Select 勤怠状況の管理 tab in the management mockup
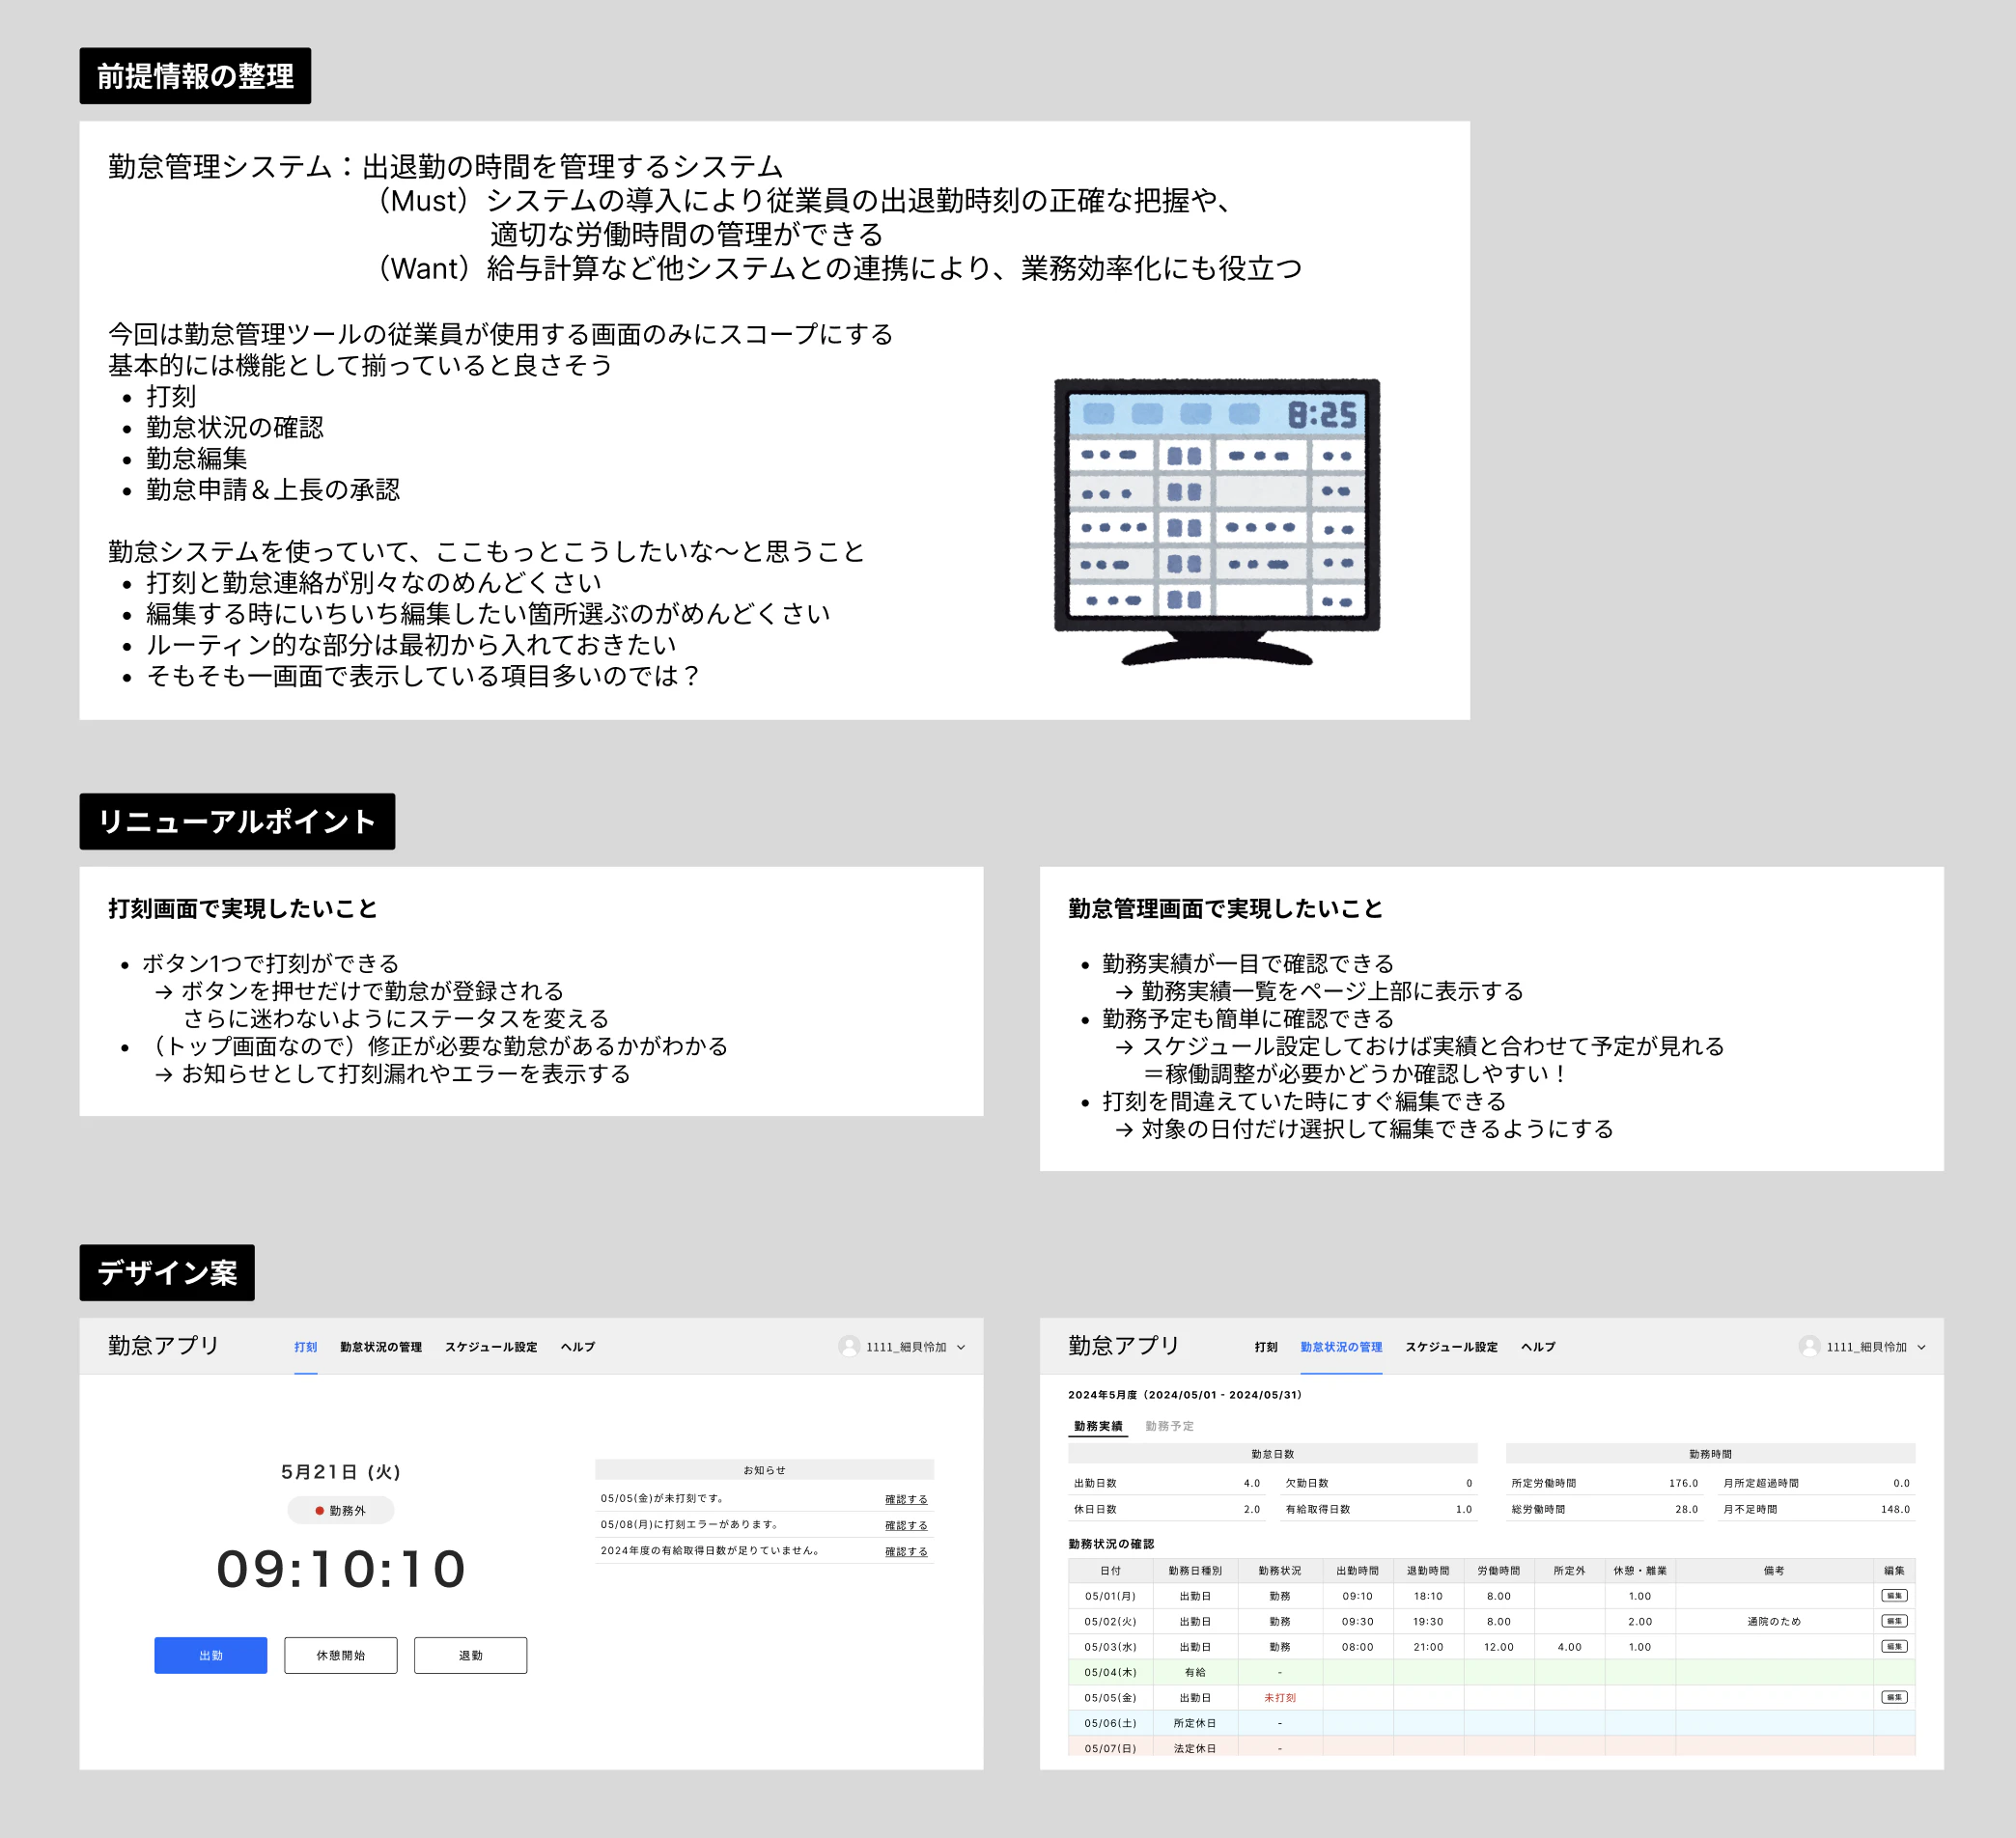Image resolution: width=2016 pixels, height=1838 pixels. [x=1341, y=1347]
